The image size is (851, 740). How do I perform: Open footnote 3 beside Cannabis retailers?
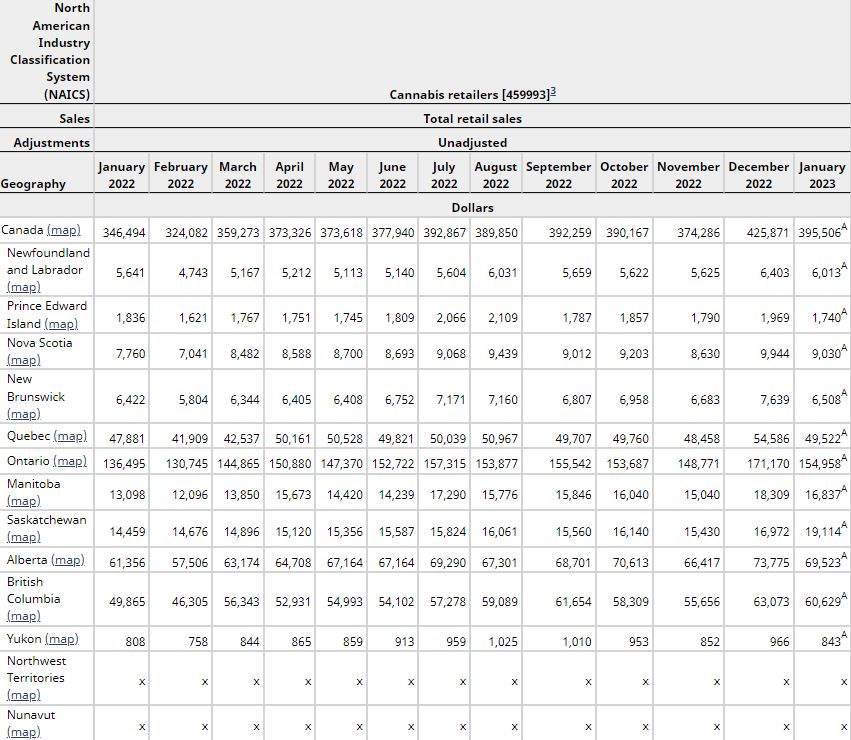tap(553, 92)
